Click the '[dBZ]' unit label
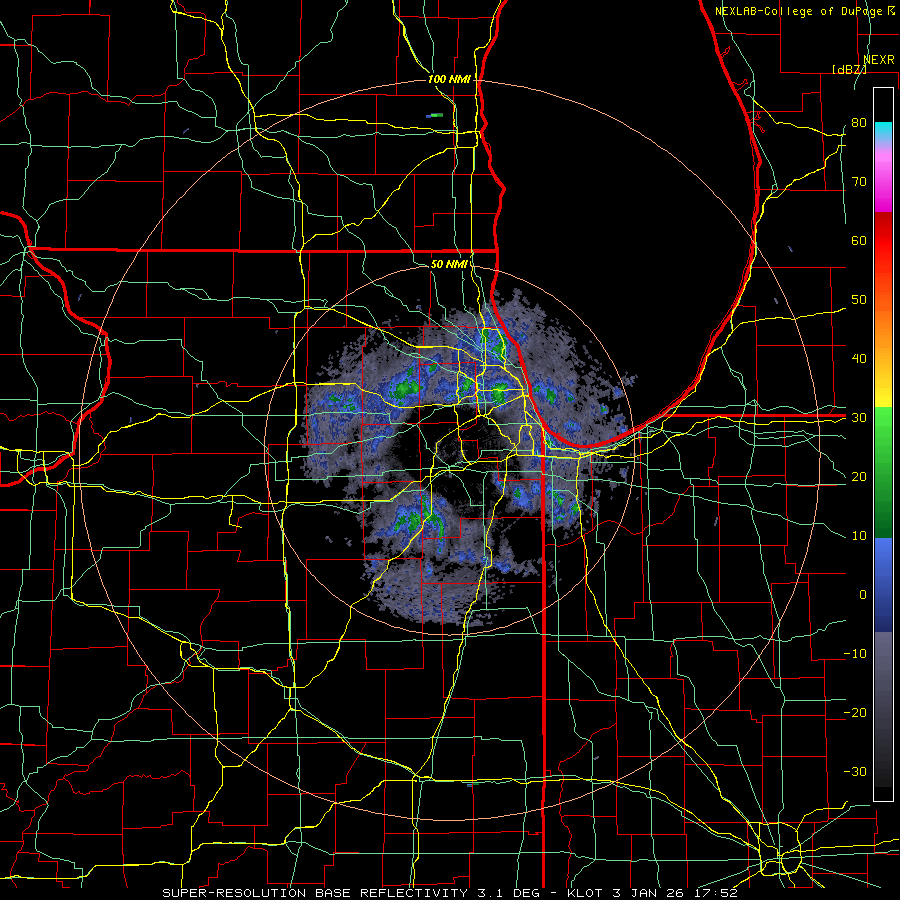 pyautogui.click(x=849, y=69)
